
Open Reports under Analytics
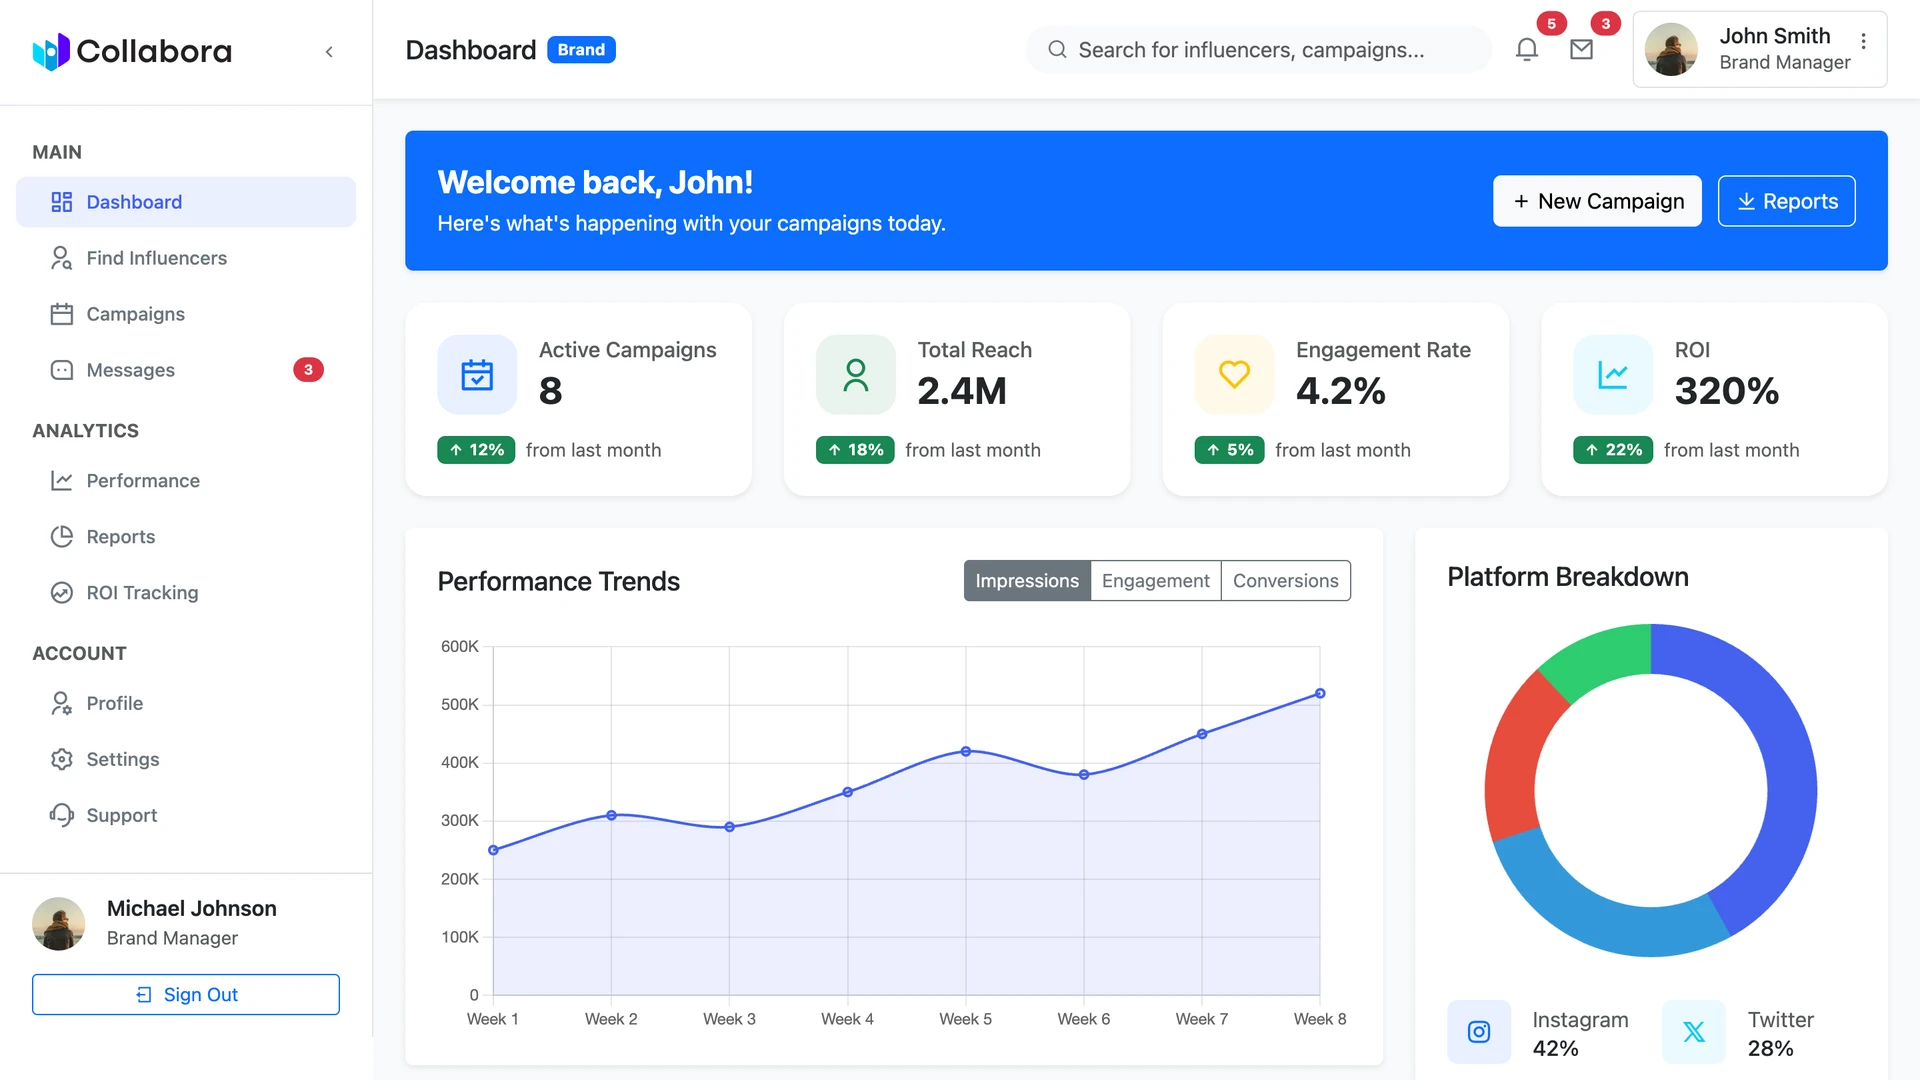186,537
